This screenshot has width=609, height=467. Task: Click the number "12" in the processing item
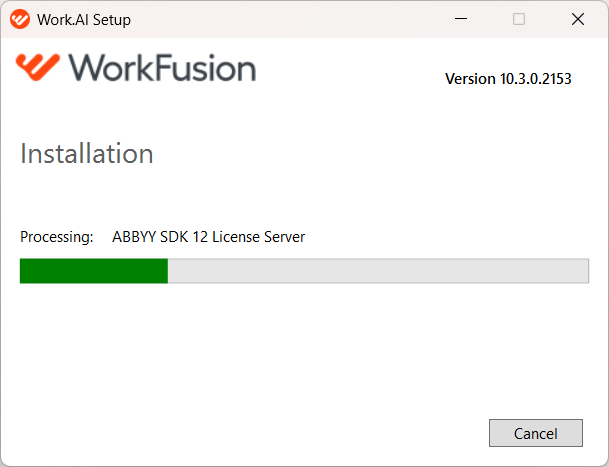point(200,237)
